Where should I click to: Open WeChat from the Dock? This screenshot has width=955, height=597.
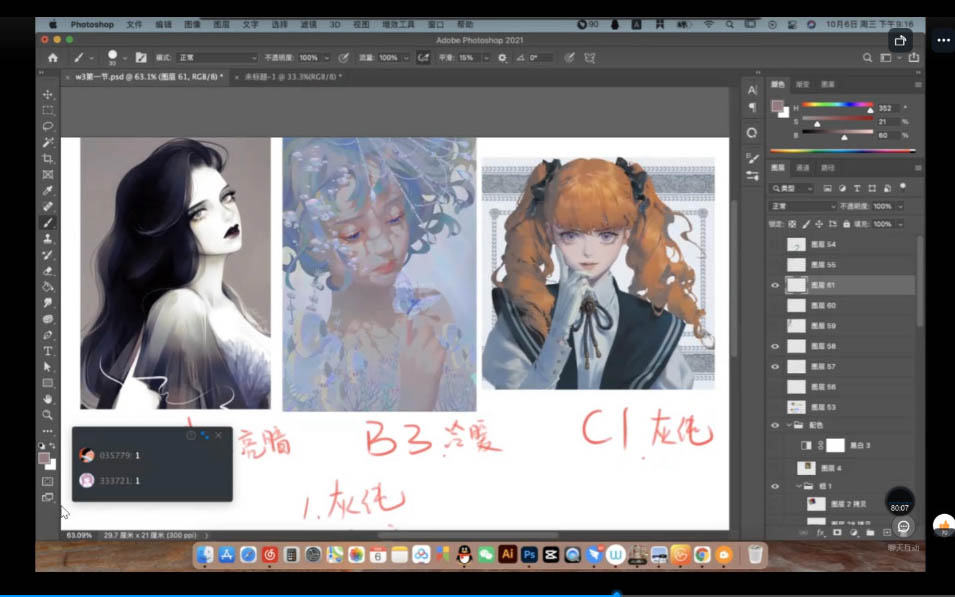click(486, 554)
